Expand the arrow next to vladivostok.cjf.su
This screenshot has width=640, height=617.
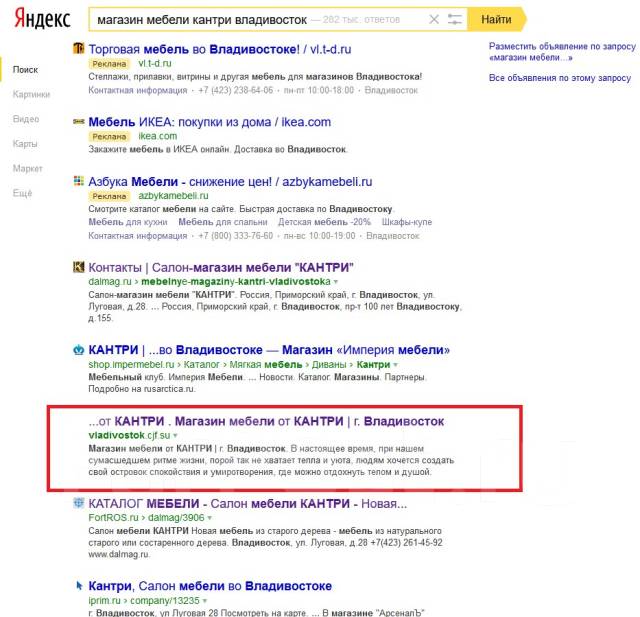point(175,436)
